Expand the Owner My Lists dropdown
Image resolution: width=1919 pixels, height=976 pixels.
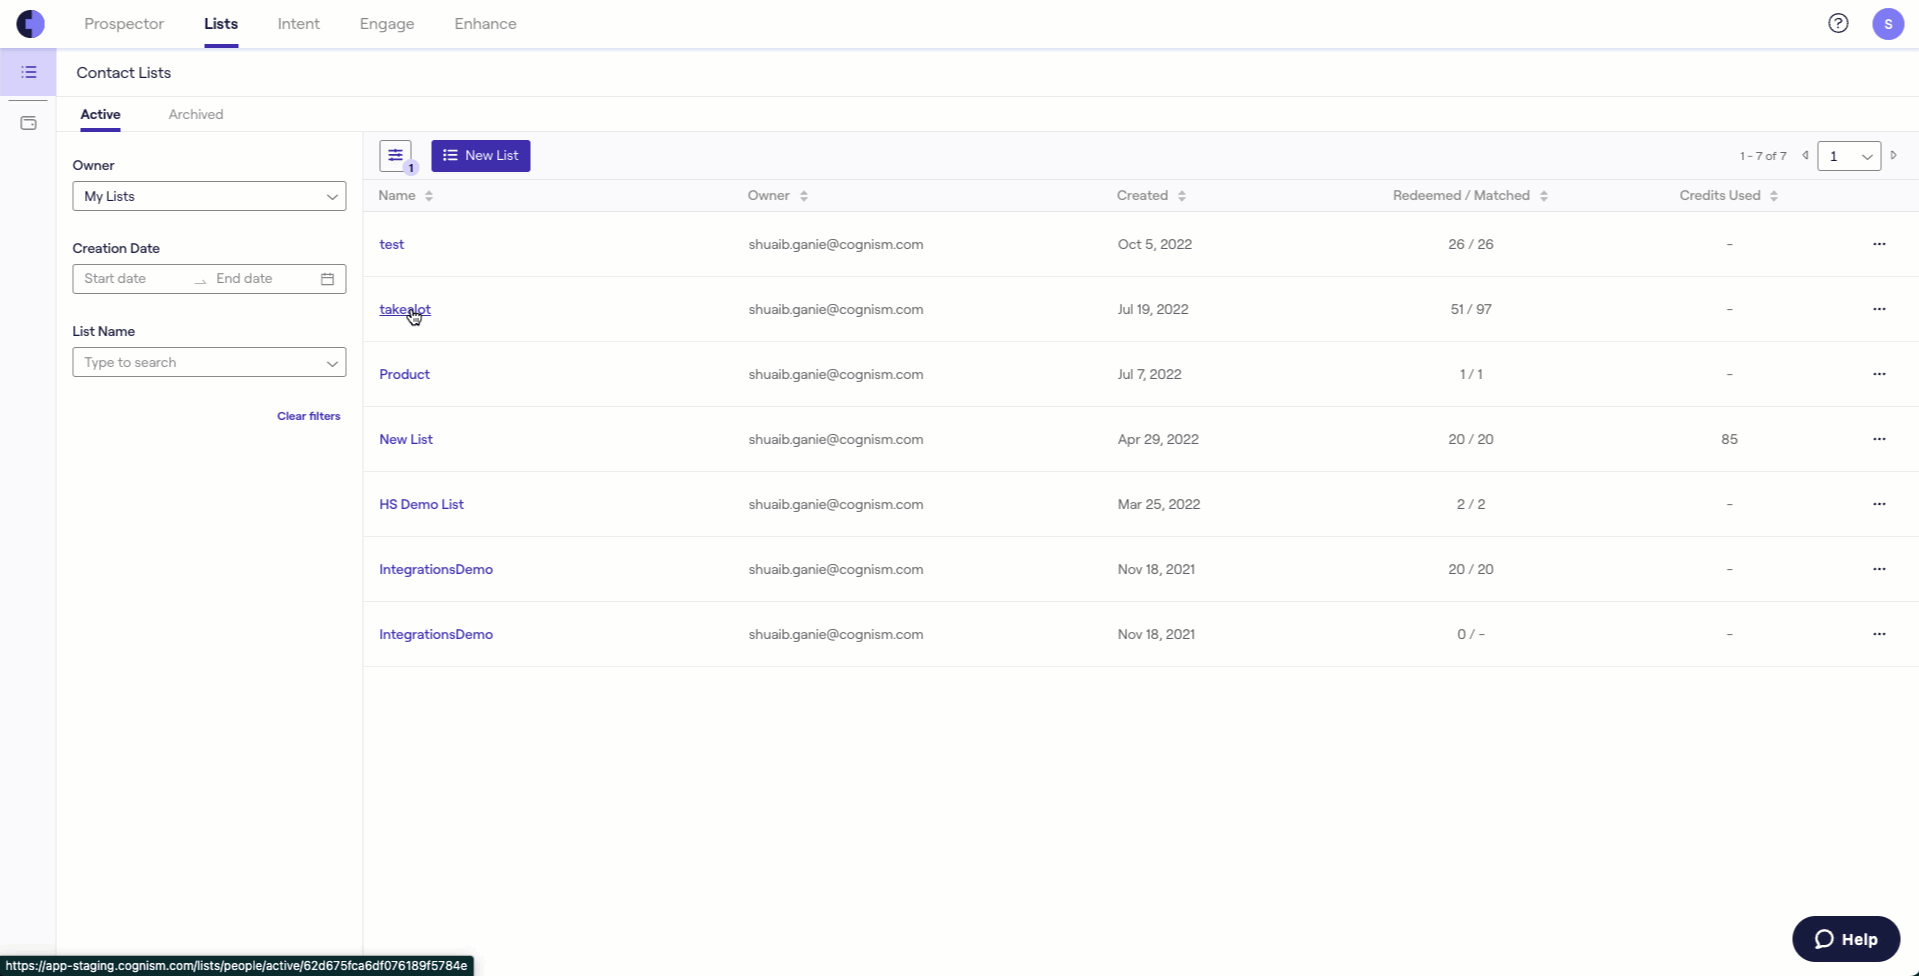[x=209, y=196]
